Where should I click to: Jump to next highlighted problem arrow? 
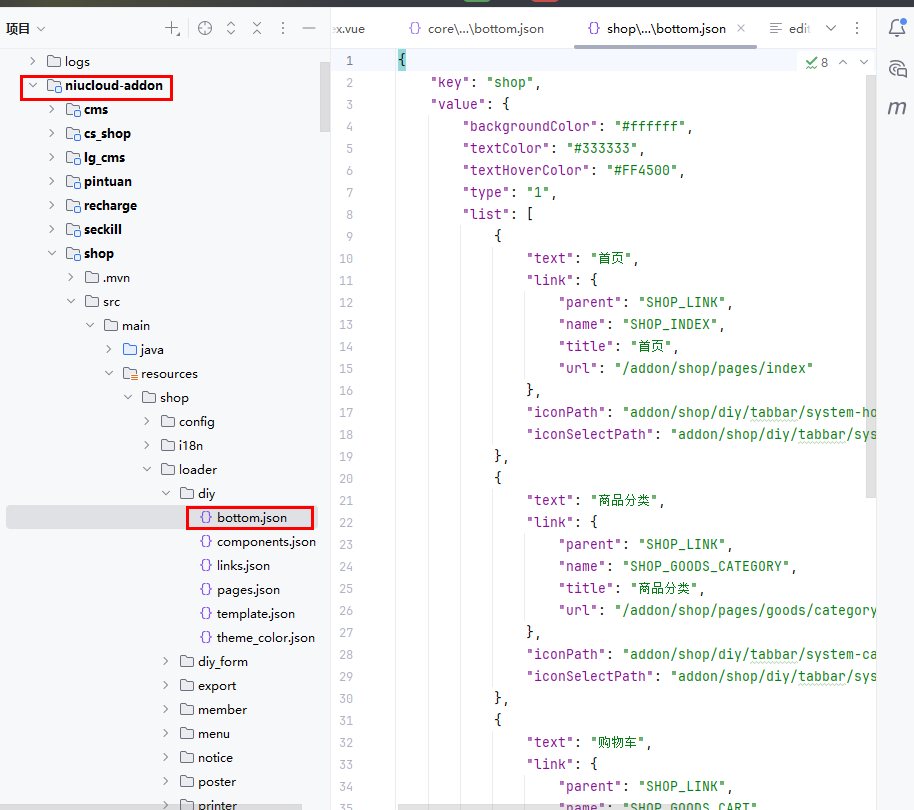pos(865,63)
